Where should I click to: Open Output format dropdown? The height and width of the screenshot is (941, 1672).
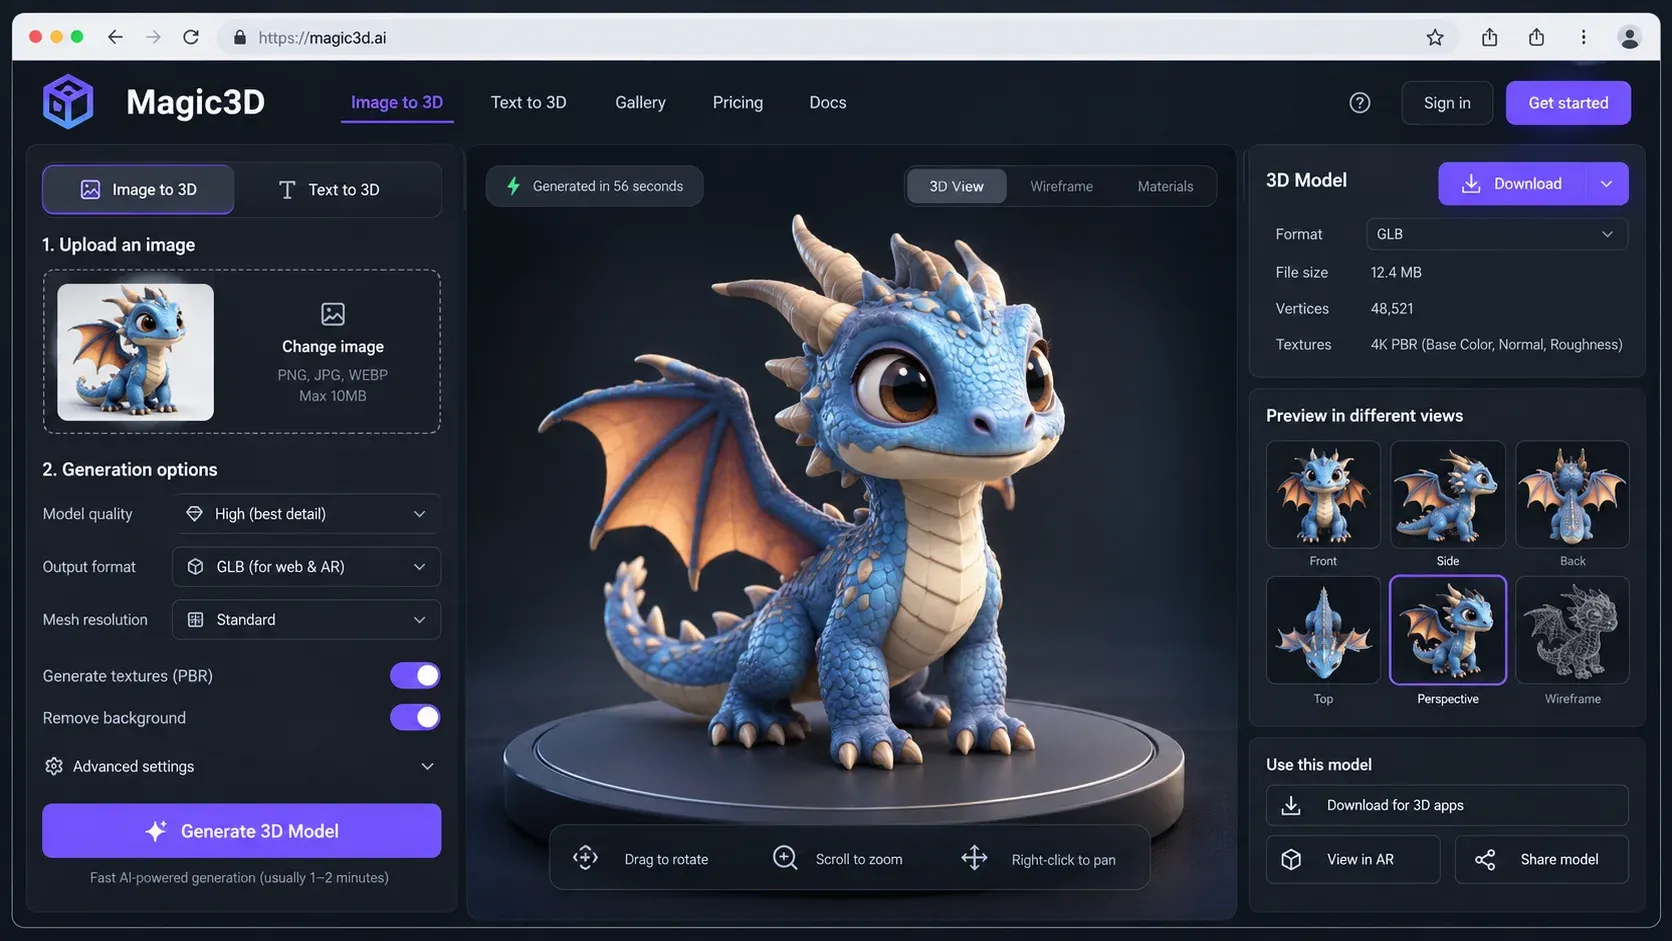(x=306, y=566)
